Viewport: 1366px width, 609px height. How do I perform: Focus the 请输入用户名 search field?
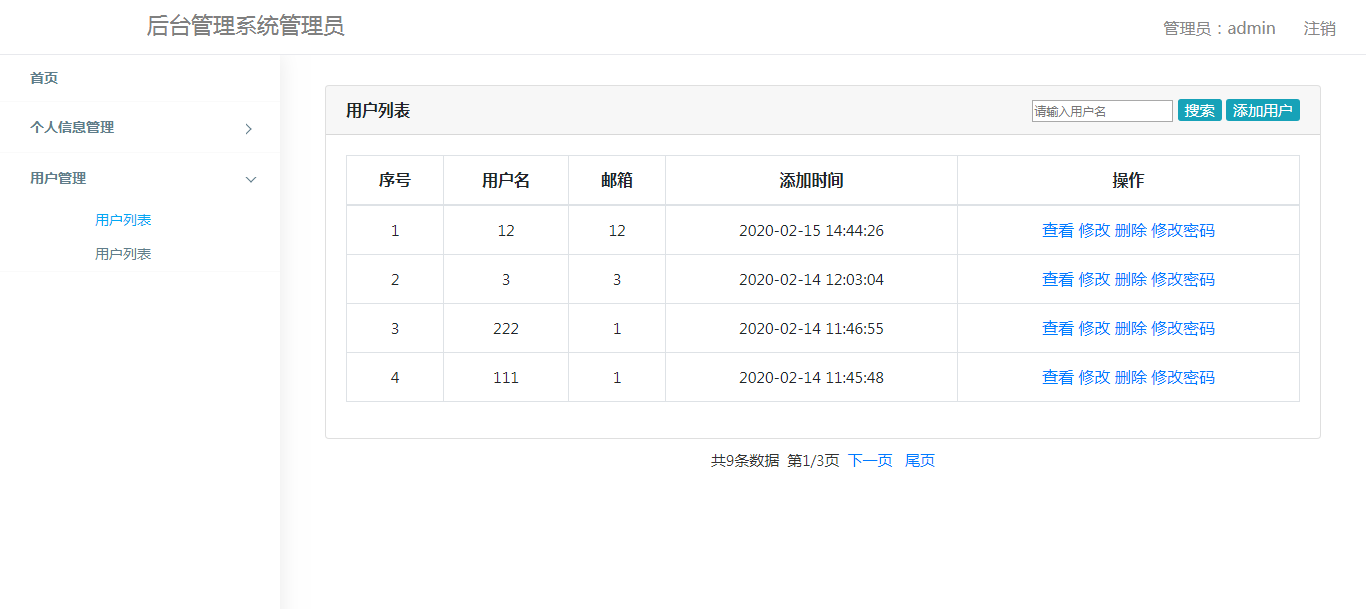click(1101, 110)
